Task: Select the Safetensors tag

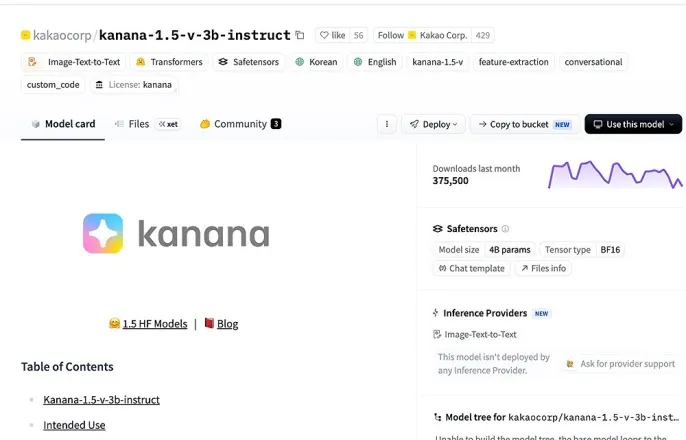Action: coord(248,62)
